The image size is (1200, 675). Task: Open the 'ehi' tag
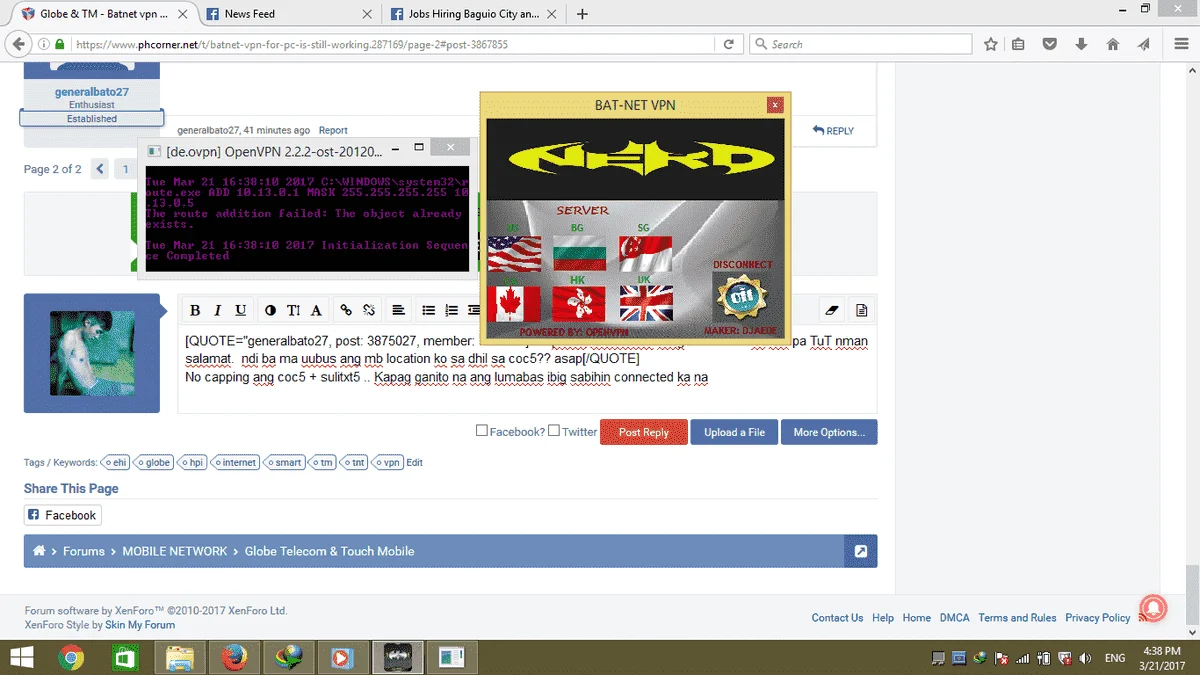pos(117,463)
